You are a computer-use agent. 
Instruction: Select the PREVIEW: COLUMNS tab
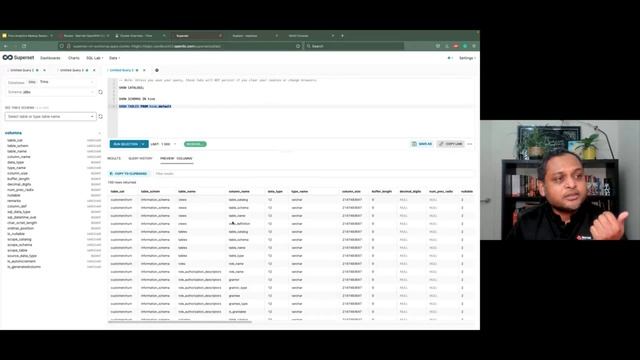click(x=176, y=158)
